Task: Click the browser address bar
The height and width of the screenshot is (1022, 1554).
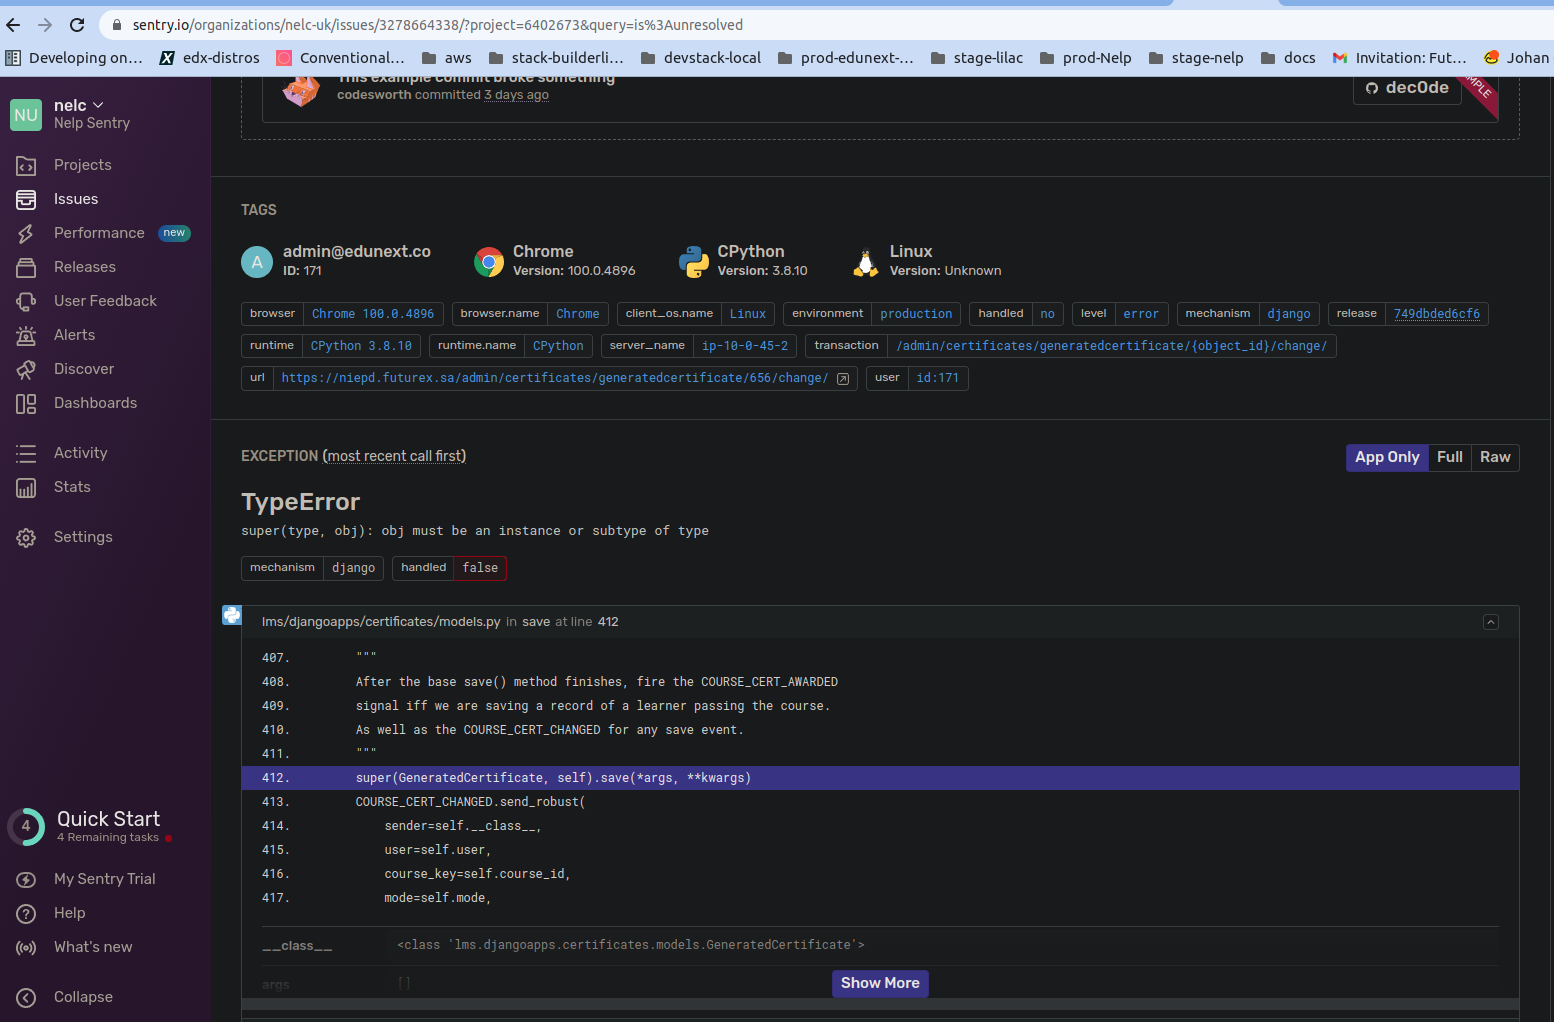Action: point(800,25)
